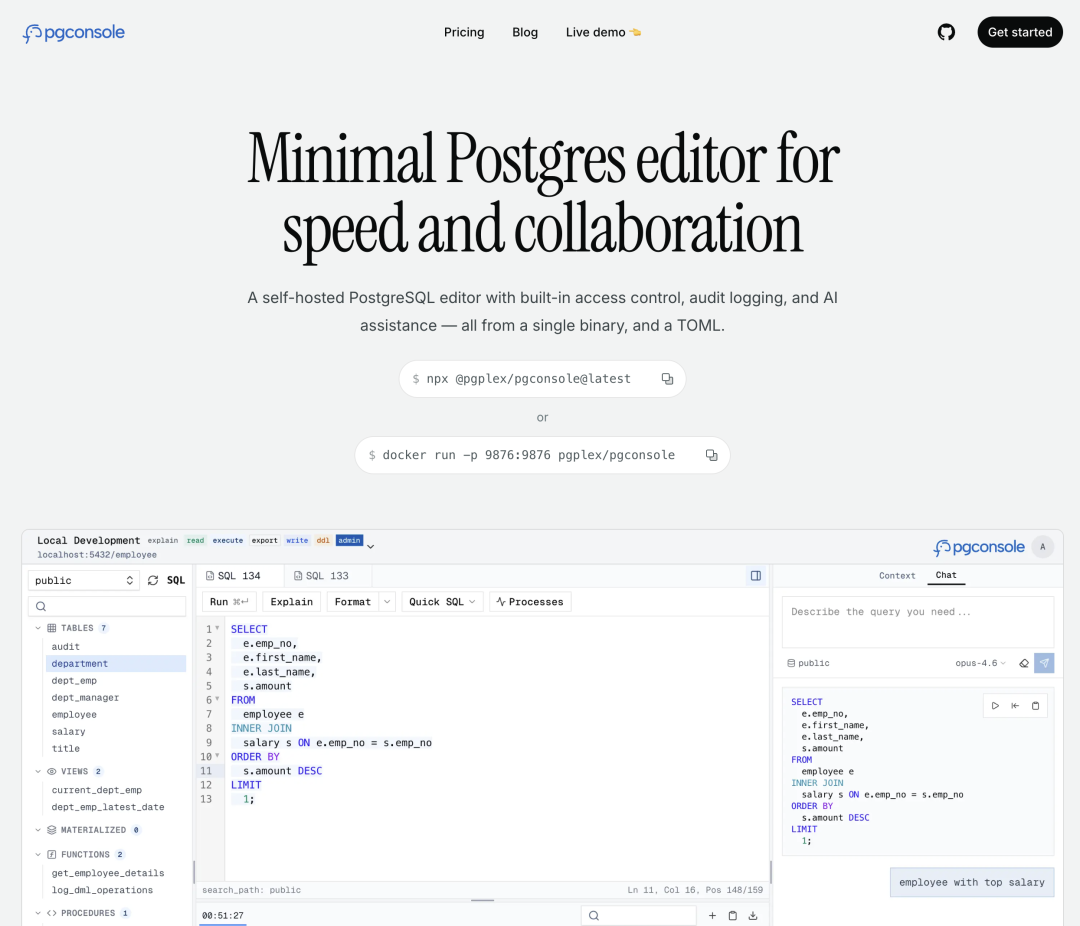Screen dimensions: 1080x926
Task: Copy results with clipboard icon in results bar
Action: pyautogui.click(x=733, y=916)
